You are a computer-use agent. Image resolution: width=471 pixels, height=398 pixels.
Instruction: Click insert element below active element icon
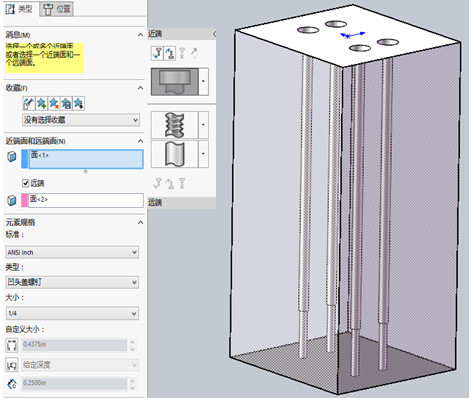click(157, 53)
